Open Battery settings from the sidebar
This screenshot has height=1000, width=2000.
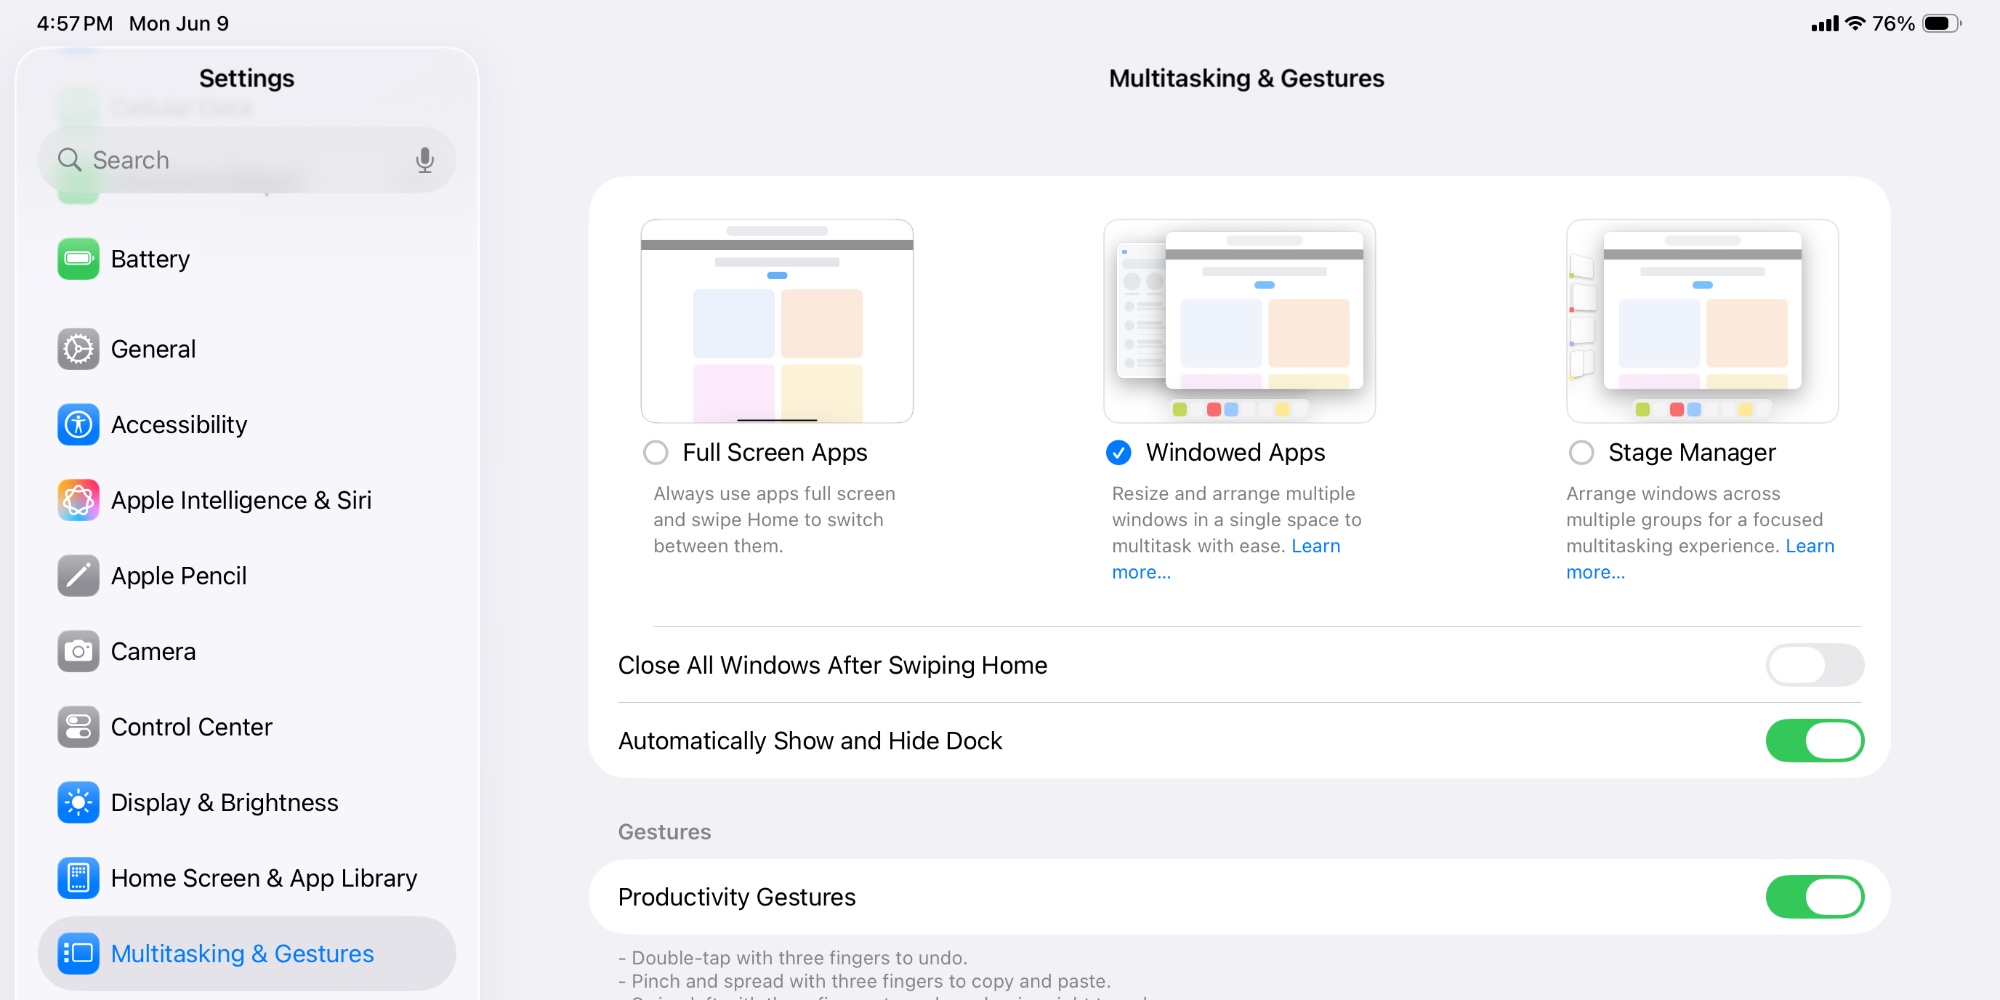coord(78,258)
